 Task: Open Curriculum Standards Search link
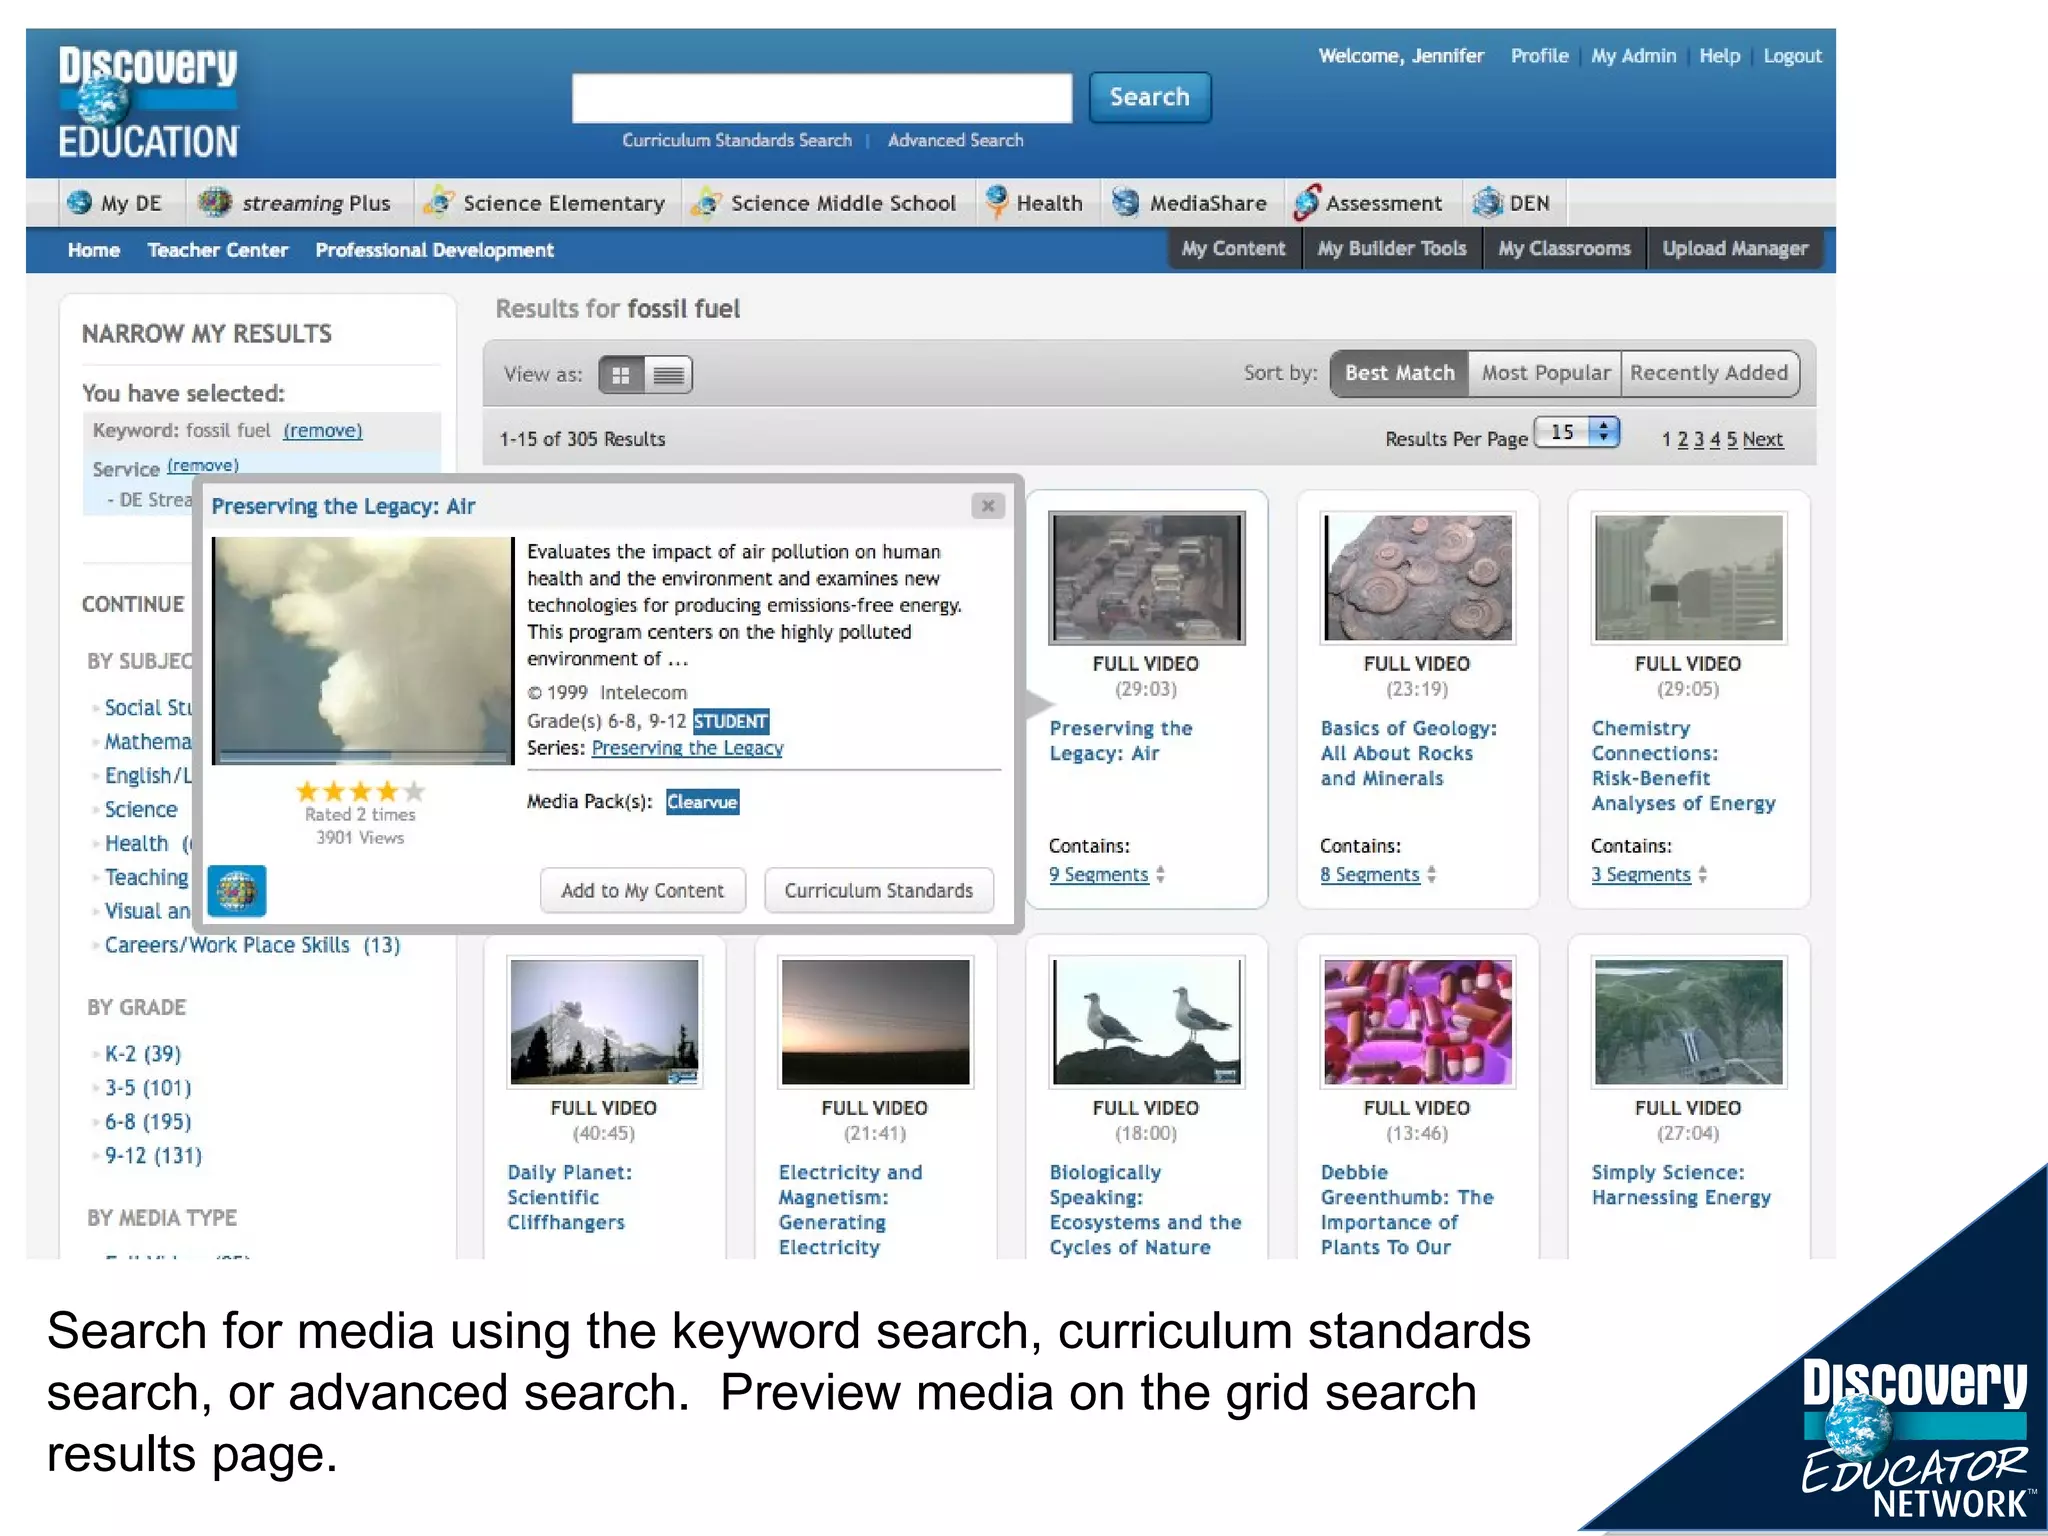tap(737, 141)
